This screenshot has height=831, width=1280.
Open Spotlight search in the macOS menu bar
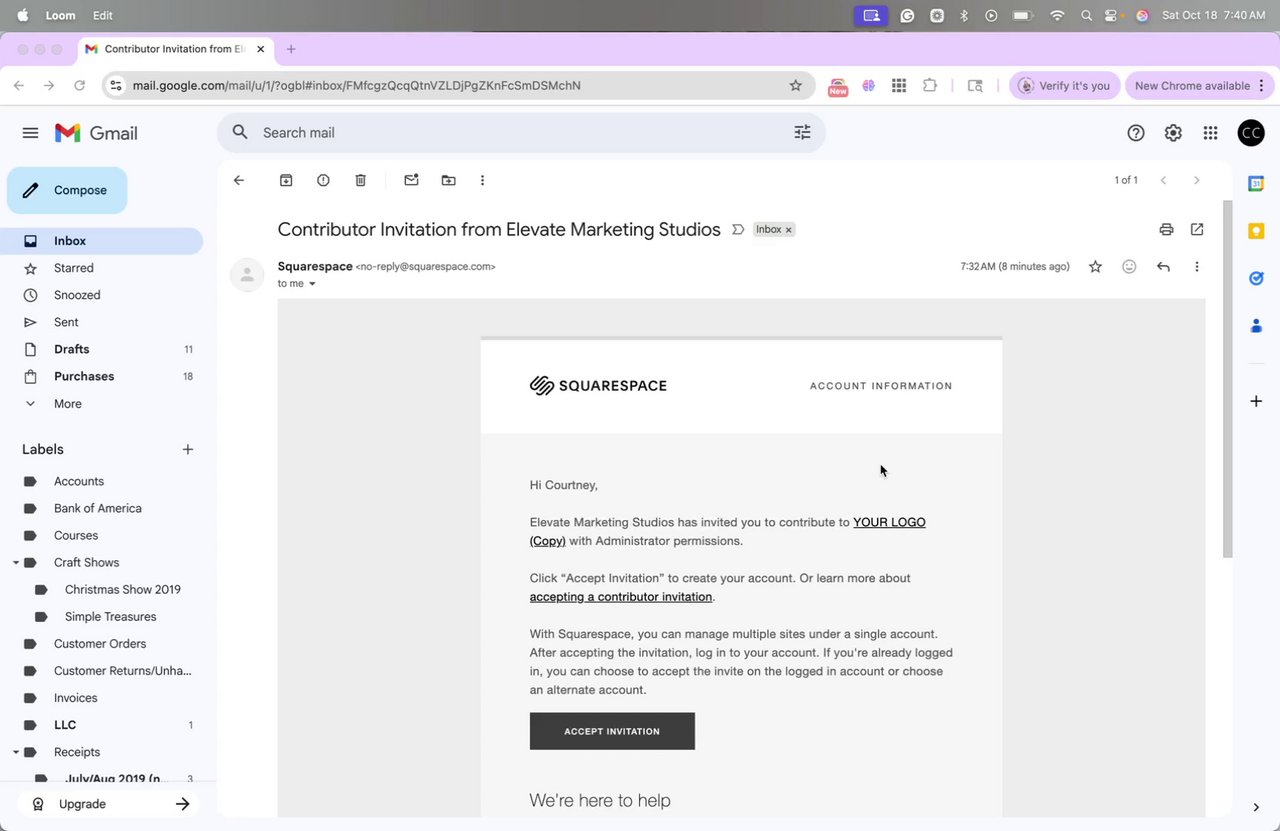1086,15
